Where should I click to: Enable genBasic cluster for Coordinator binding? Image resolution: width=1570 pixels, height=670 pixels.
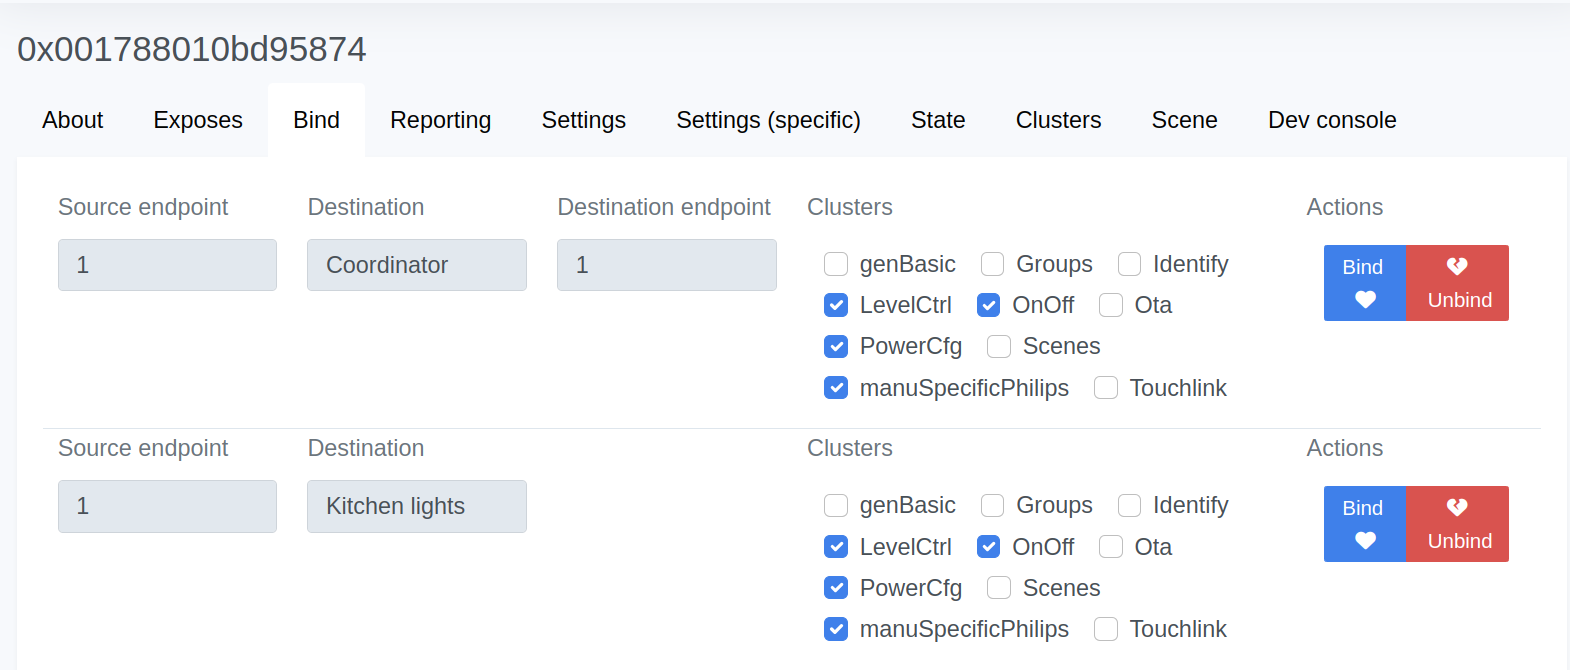(x=836, y=264)
